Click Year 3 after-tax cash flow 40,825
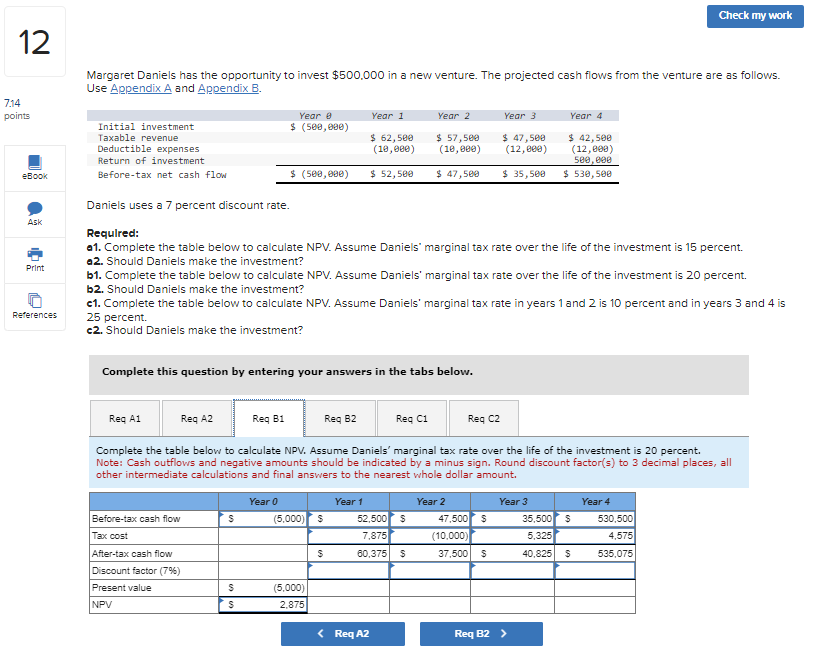 point(513,554)
